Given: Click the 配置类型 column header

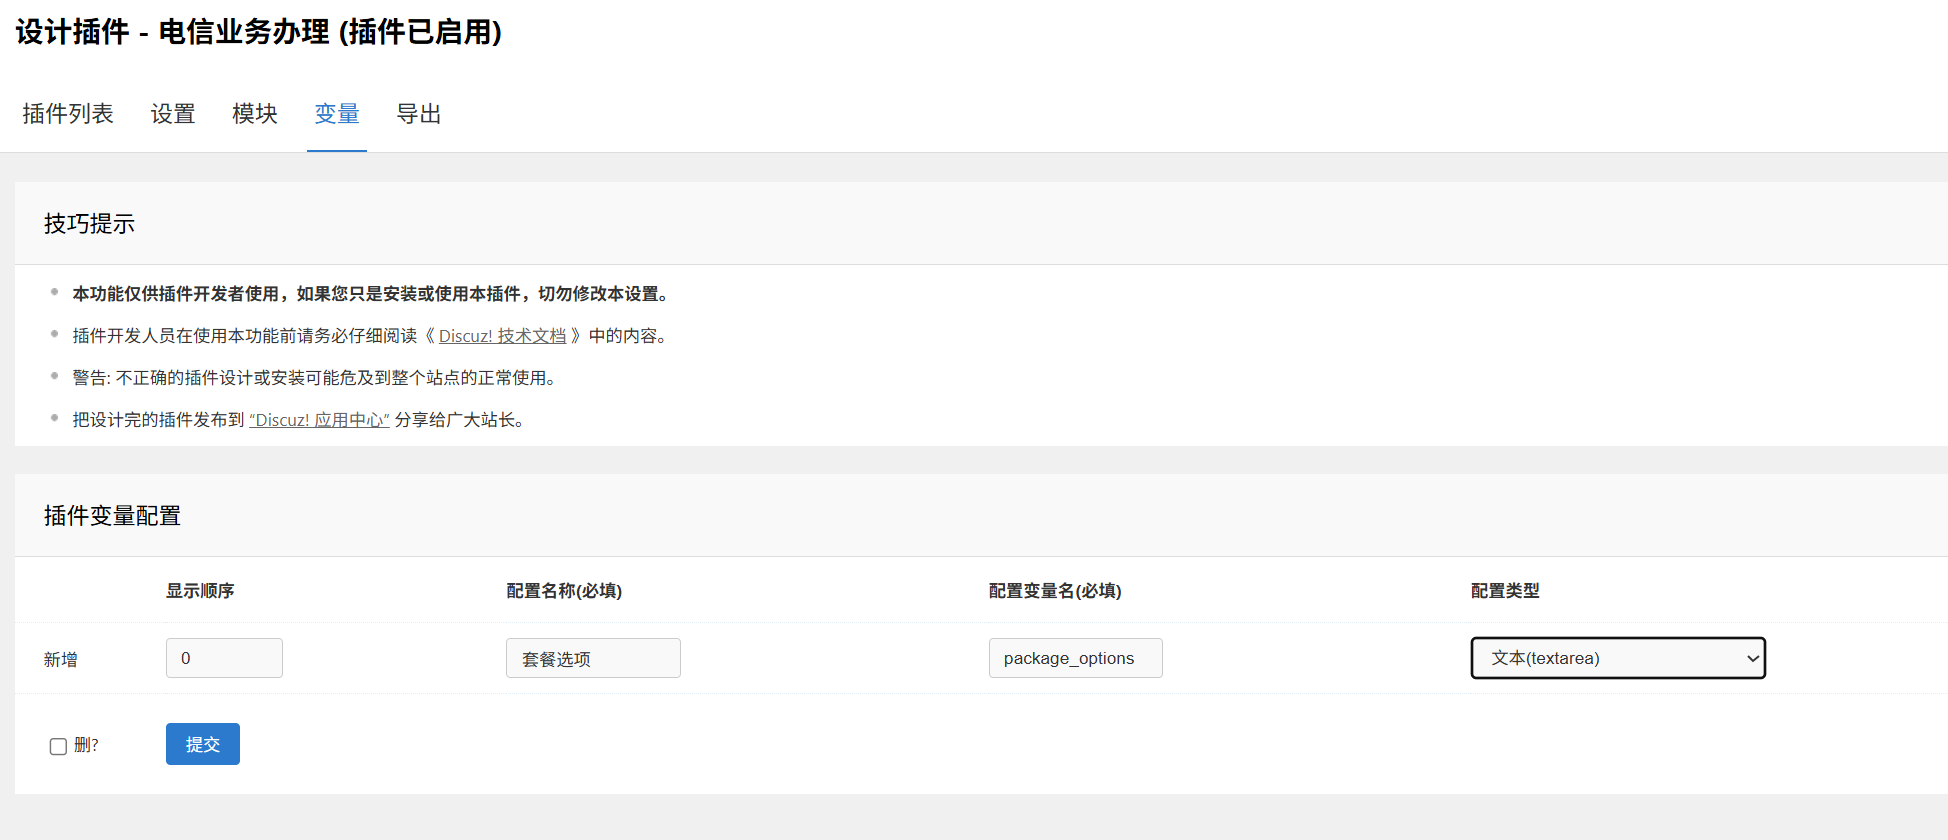Looking at the screenshot, I should [x=1505, y=591].
